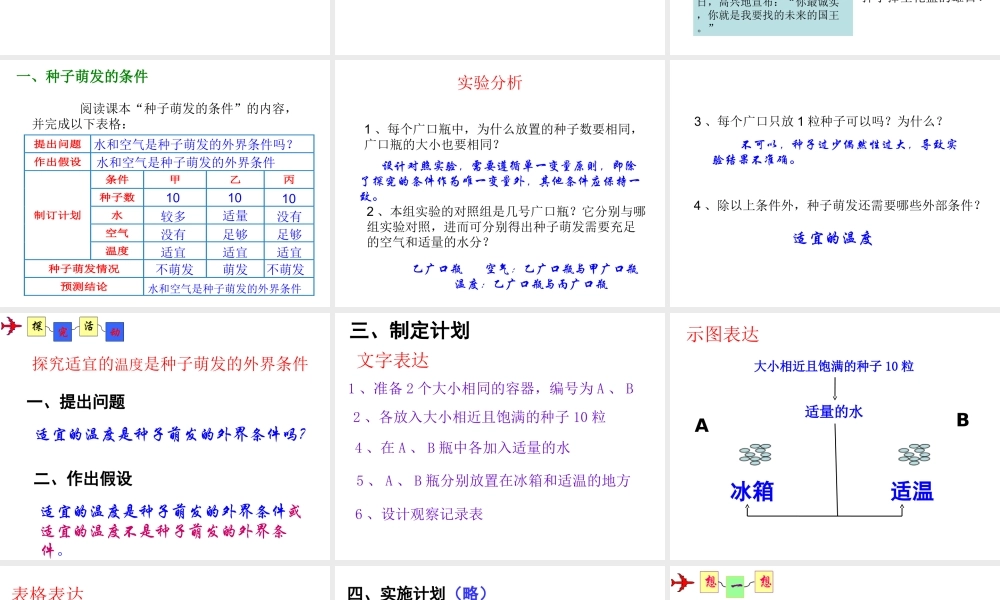This screenshot has height=600, width=1000.
Task: Open the slide titled 四、实施计划（略）
Action: [x=500, y=583]
